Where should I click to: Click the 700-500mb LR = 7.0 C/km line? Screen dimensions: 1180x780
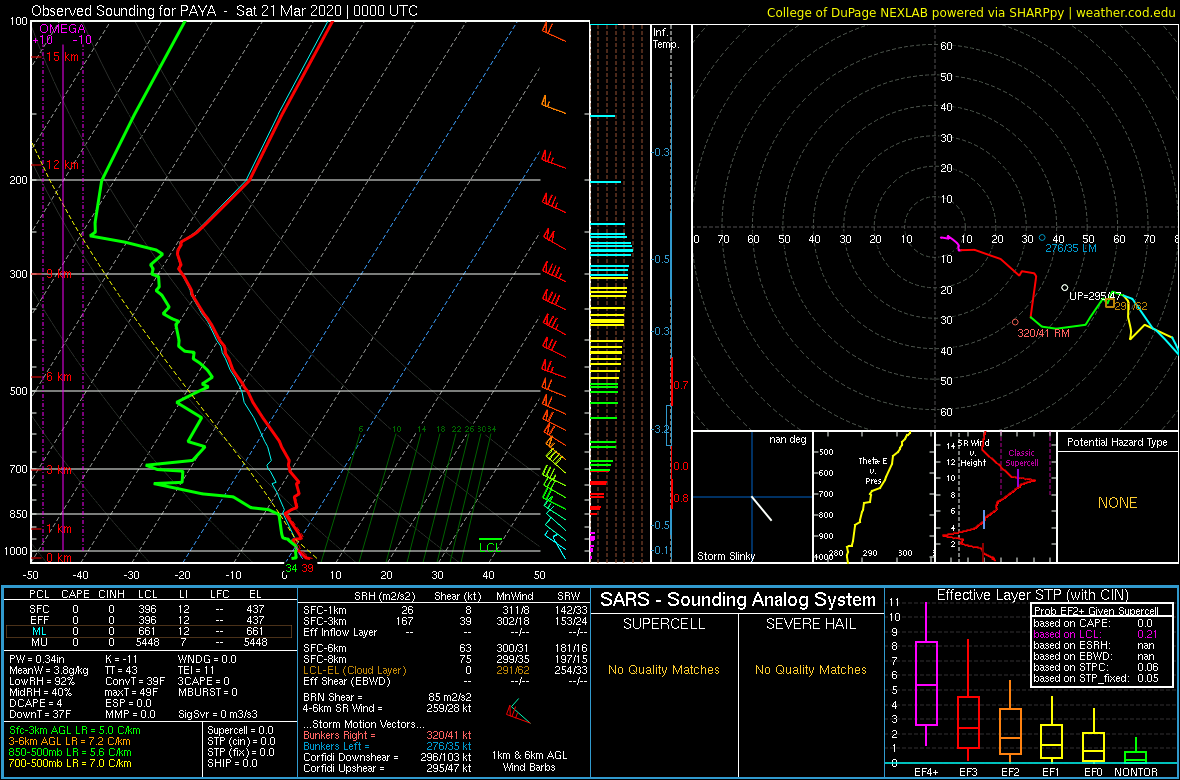tap(70, 763)
